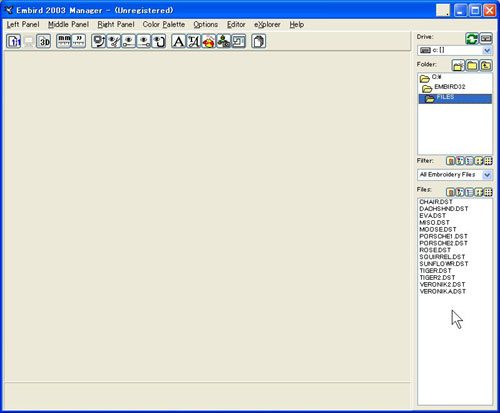The image size is (500, 413).
Task: Click the new folder icon with sparkle
Action: pos(458,65)
